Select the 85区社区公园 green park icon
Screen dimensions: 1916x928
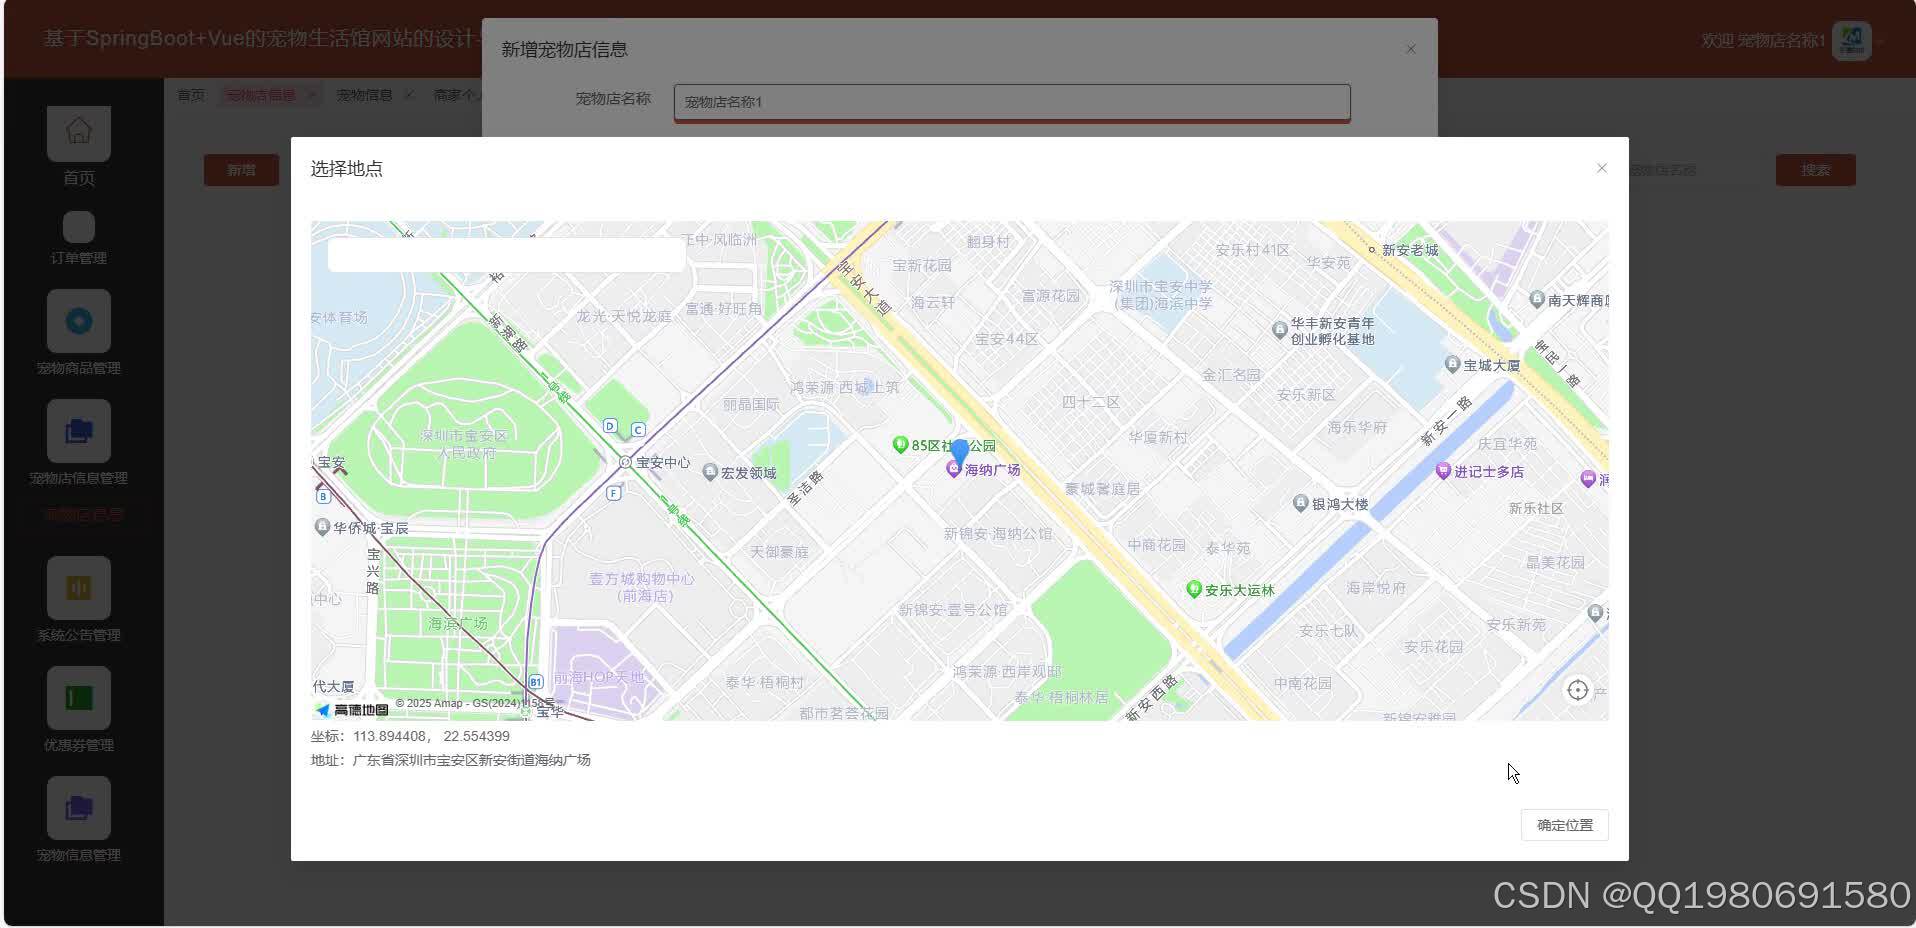pyautogui.click(x=900, y=445)
